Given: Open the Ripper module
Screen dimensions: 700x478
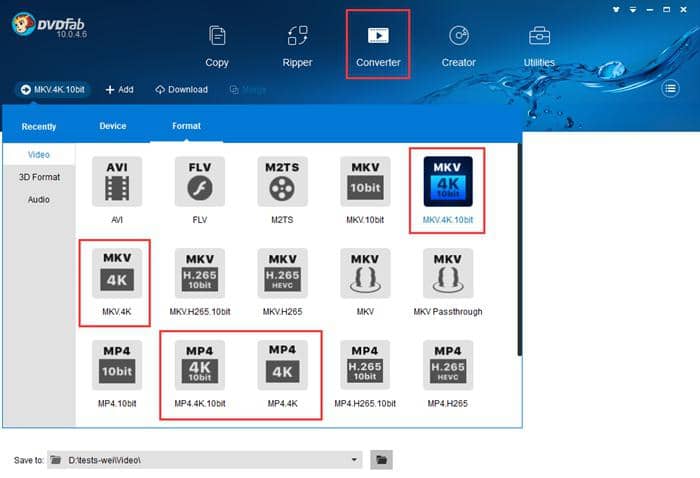Looking at the screenshot, I should pyautogui.click(x=297, y=46).
